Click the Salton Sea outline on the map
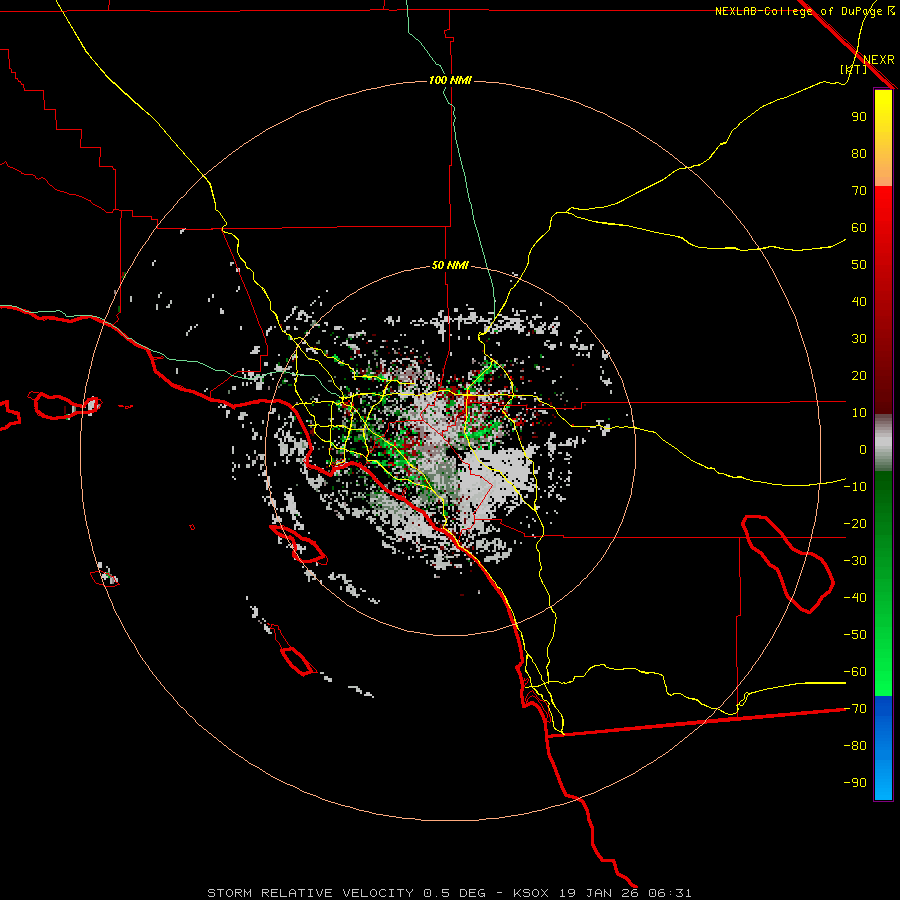 (788, 564)
